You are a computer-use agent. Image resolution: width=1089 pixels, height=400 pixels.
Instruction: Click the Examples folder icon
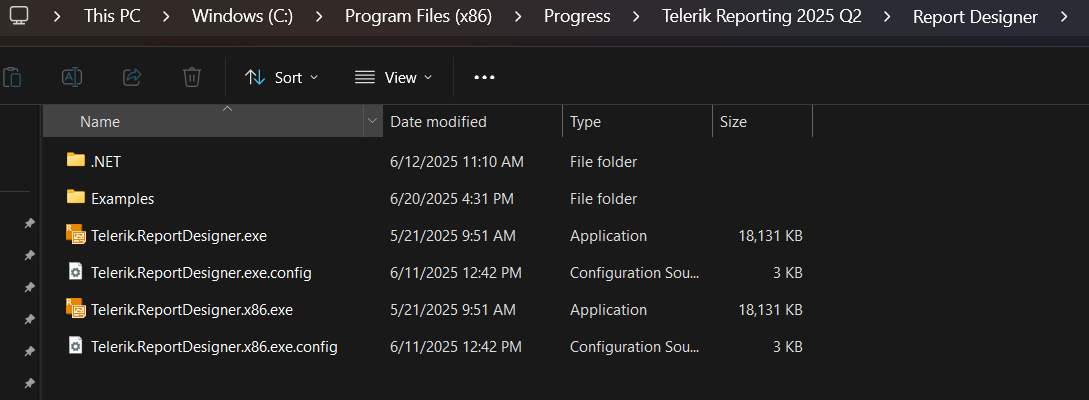tap(75, 198)
